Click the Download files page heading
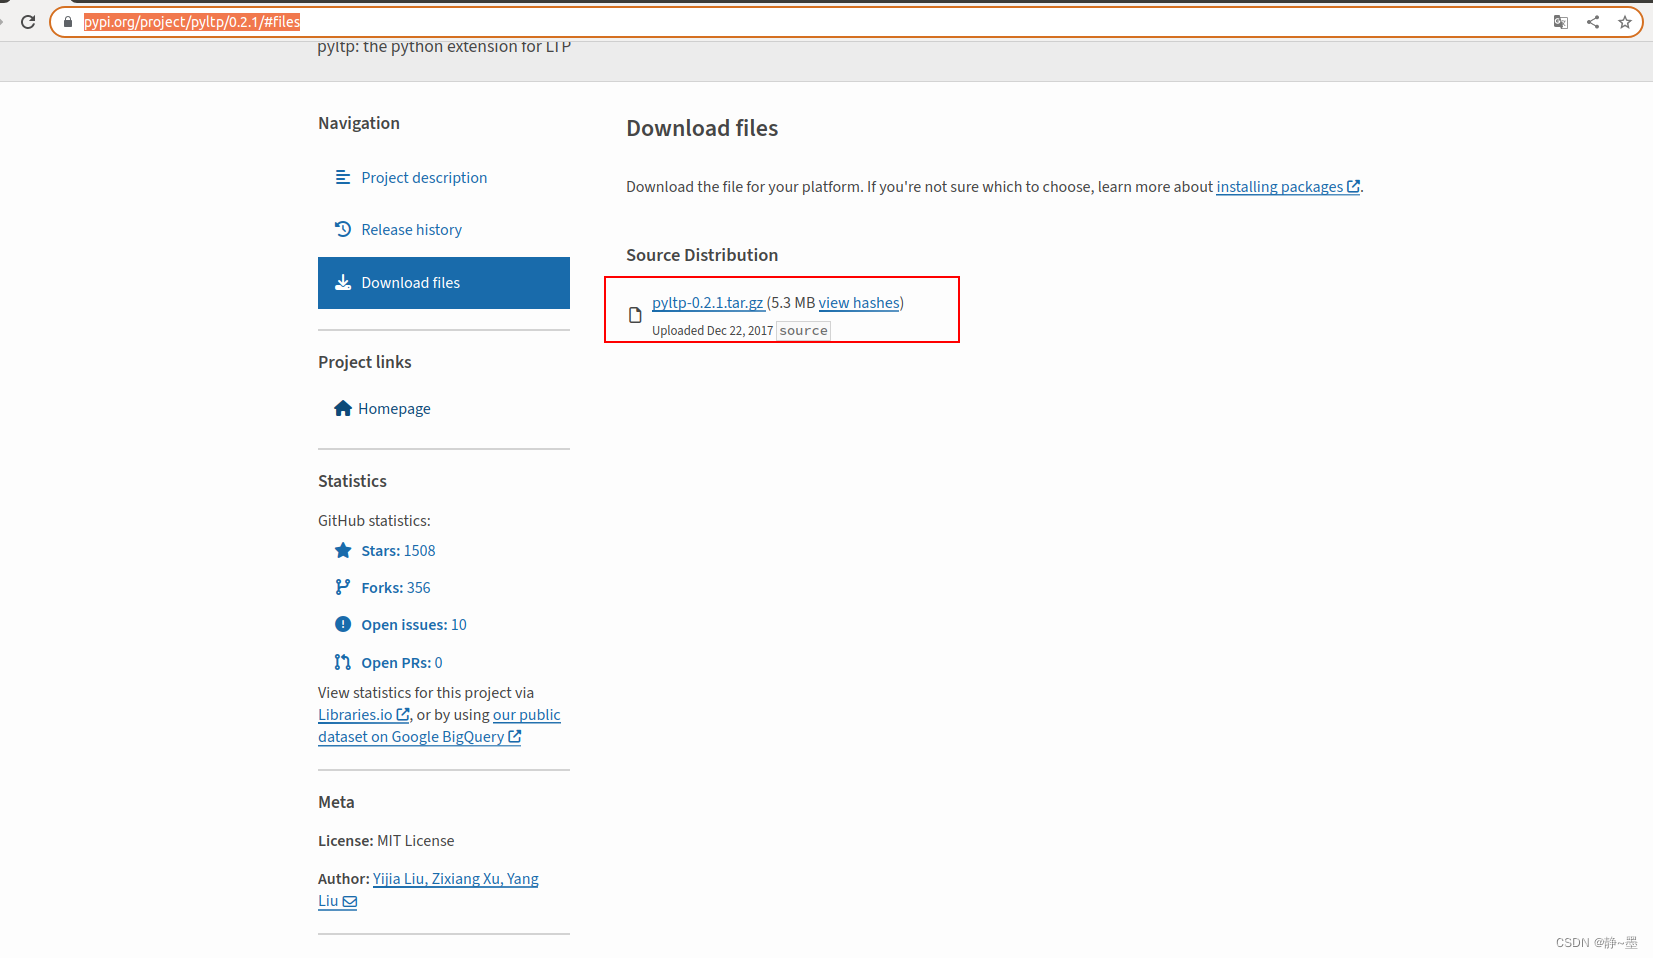 click(x=702, y=128)
